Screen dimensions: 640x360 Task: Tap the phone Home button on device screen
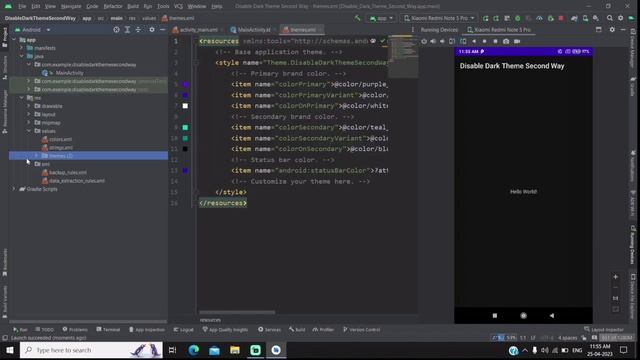click(x=524, y=316)
